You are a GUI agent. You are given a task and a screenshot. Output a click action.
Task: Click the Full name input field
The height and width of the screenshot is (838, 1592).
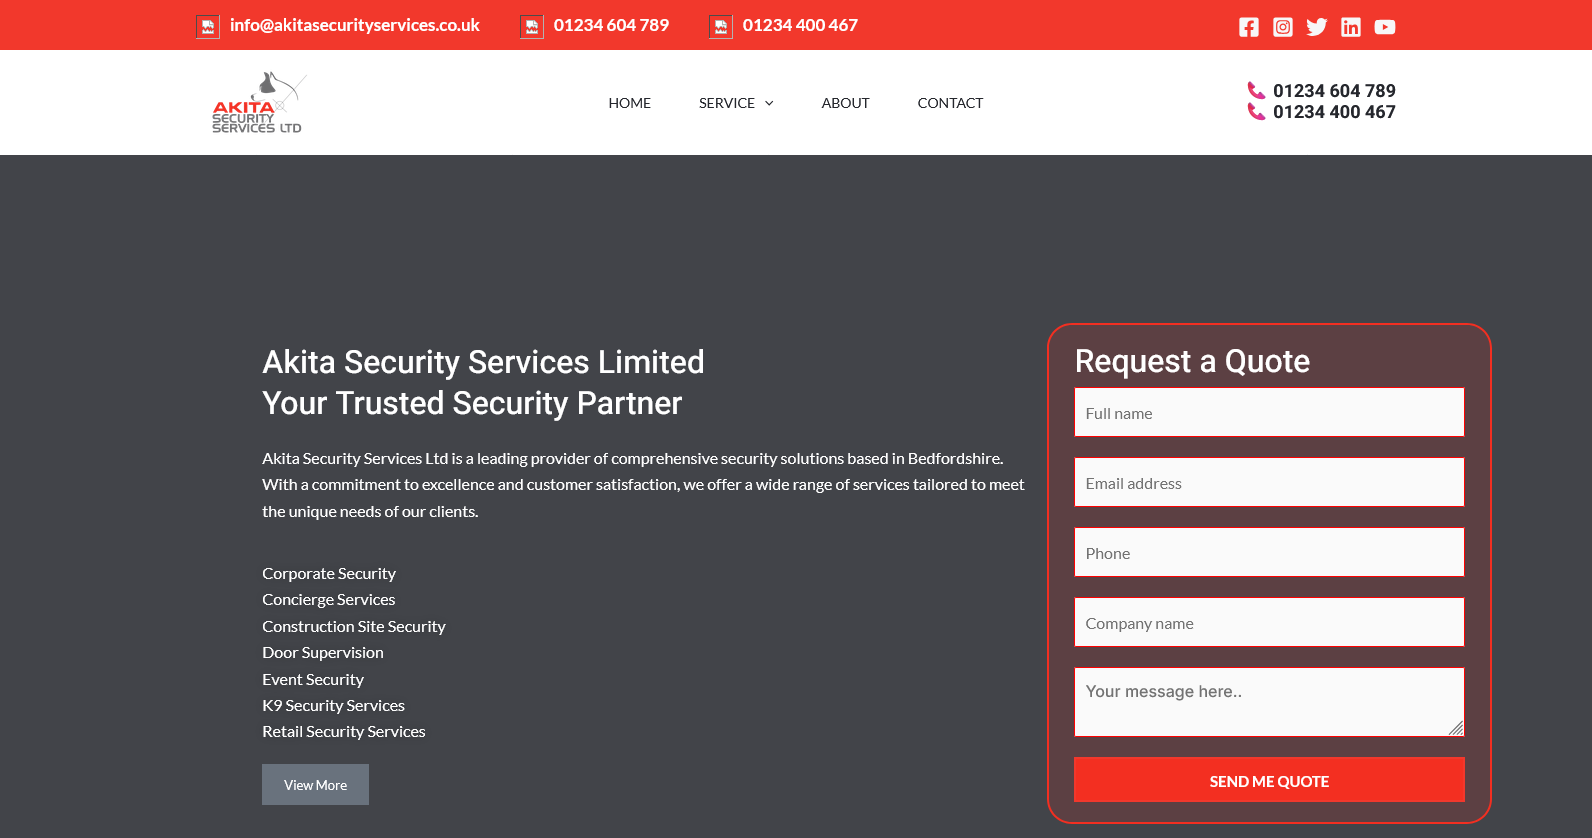tap(1268, 413)
